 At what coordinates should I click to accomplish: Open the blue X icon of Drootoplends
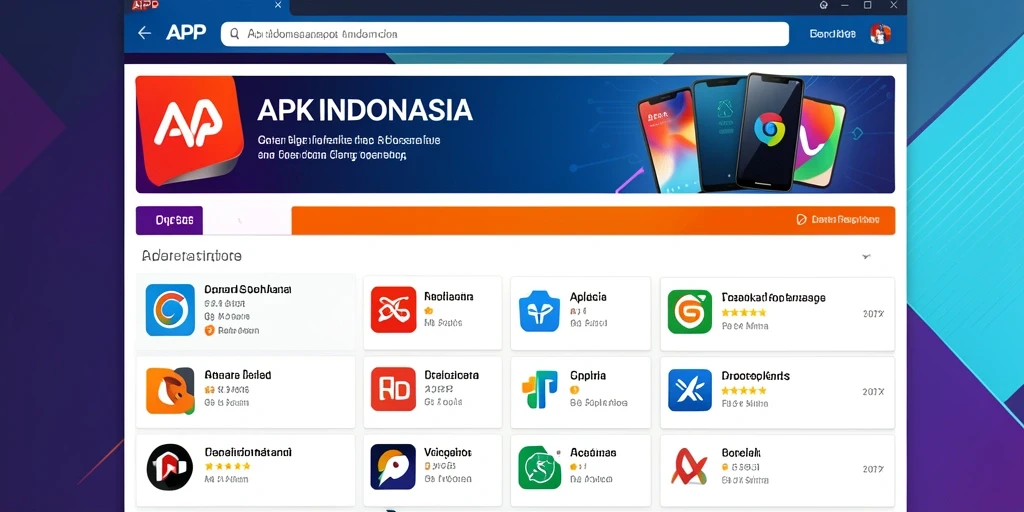tap(690, 390)
